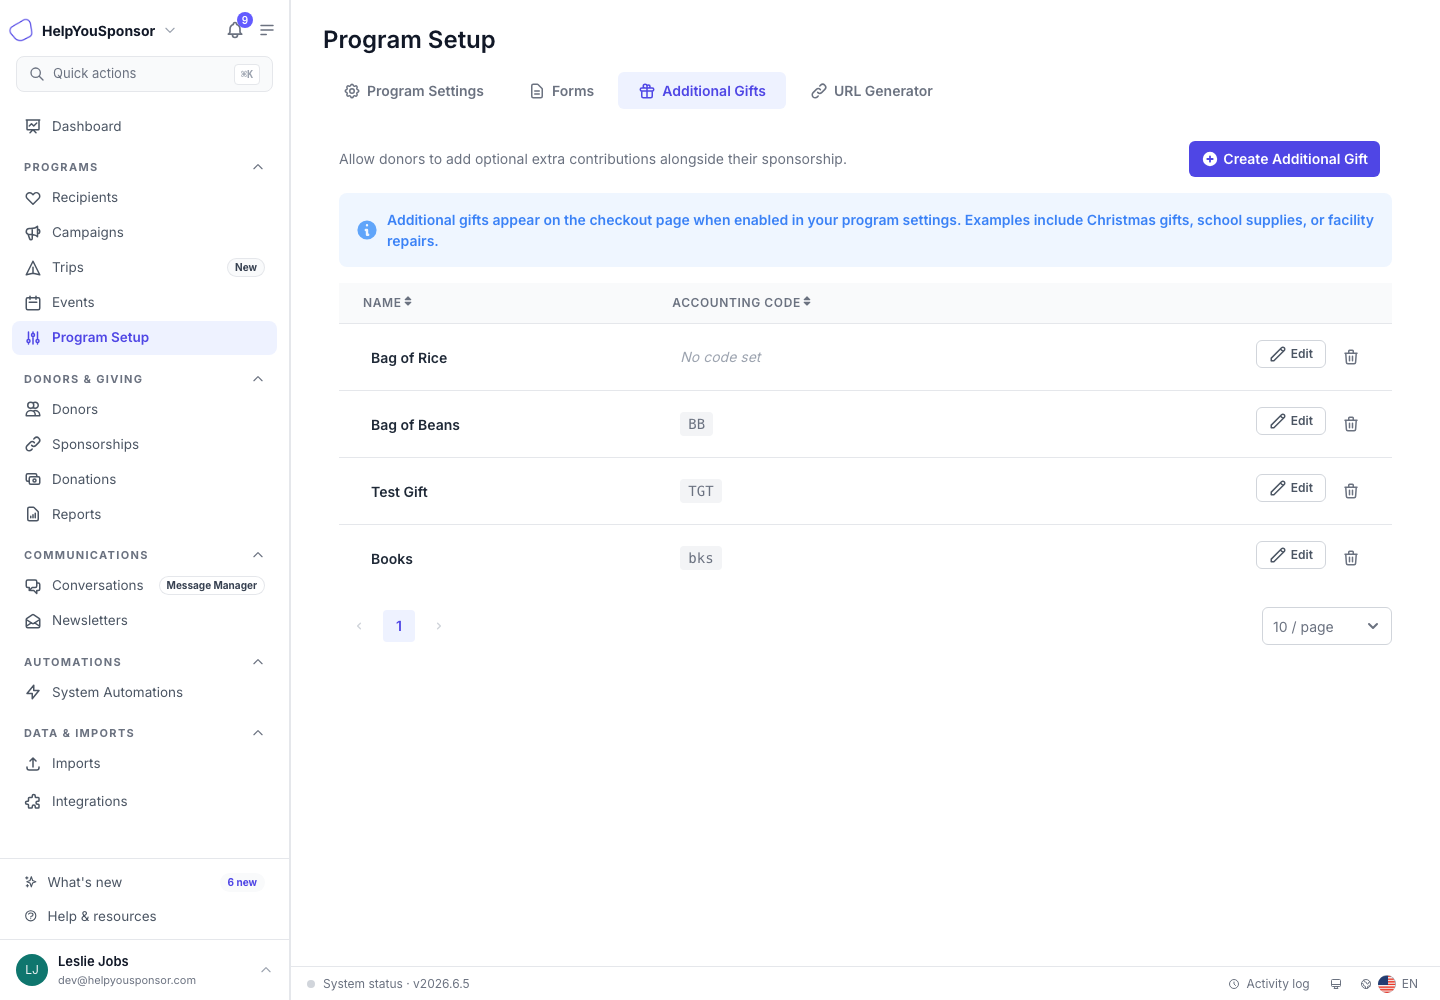Open the display monitor icon in status bar

coord(1336,984)
